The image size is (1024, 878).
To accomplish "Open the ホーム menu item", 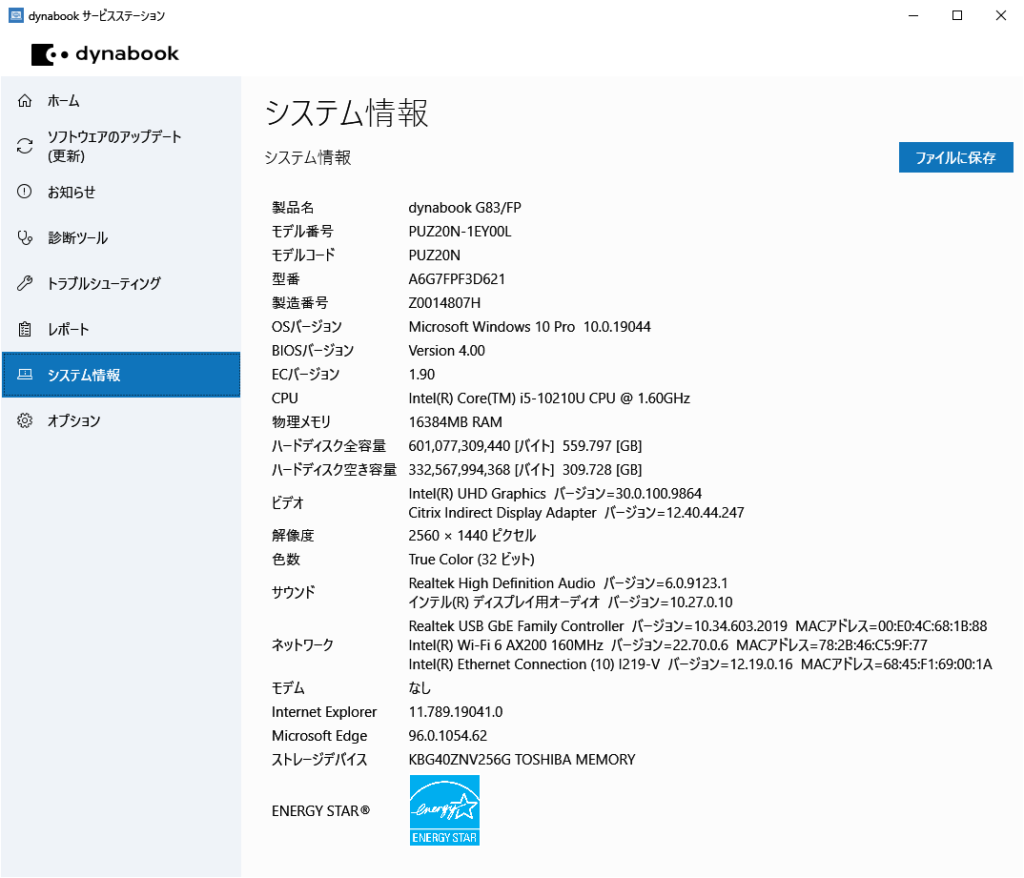I will coord(121,101).
